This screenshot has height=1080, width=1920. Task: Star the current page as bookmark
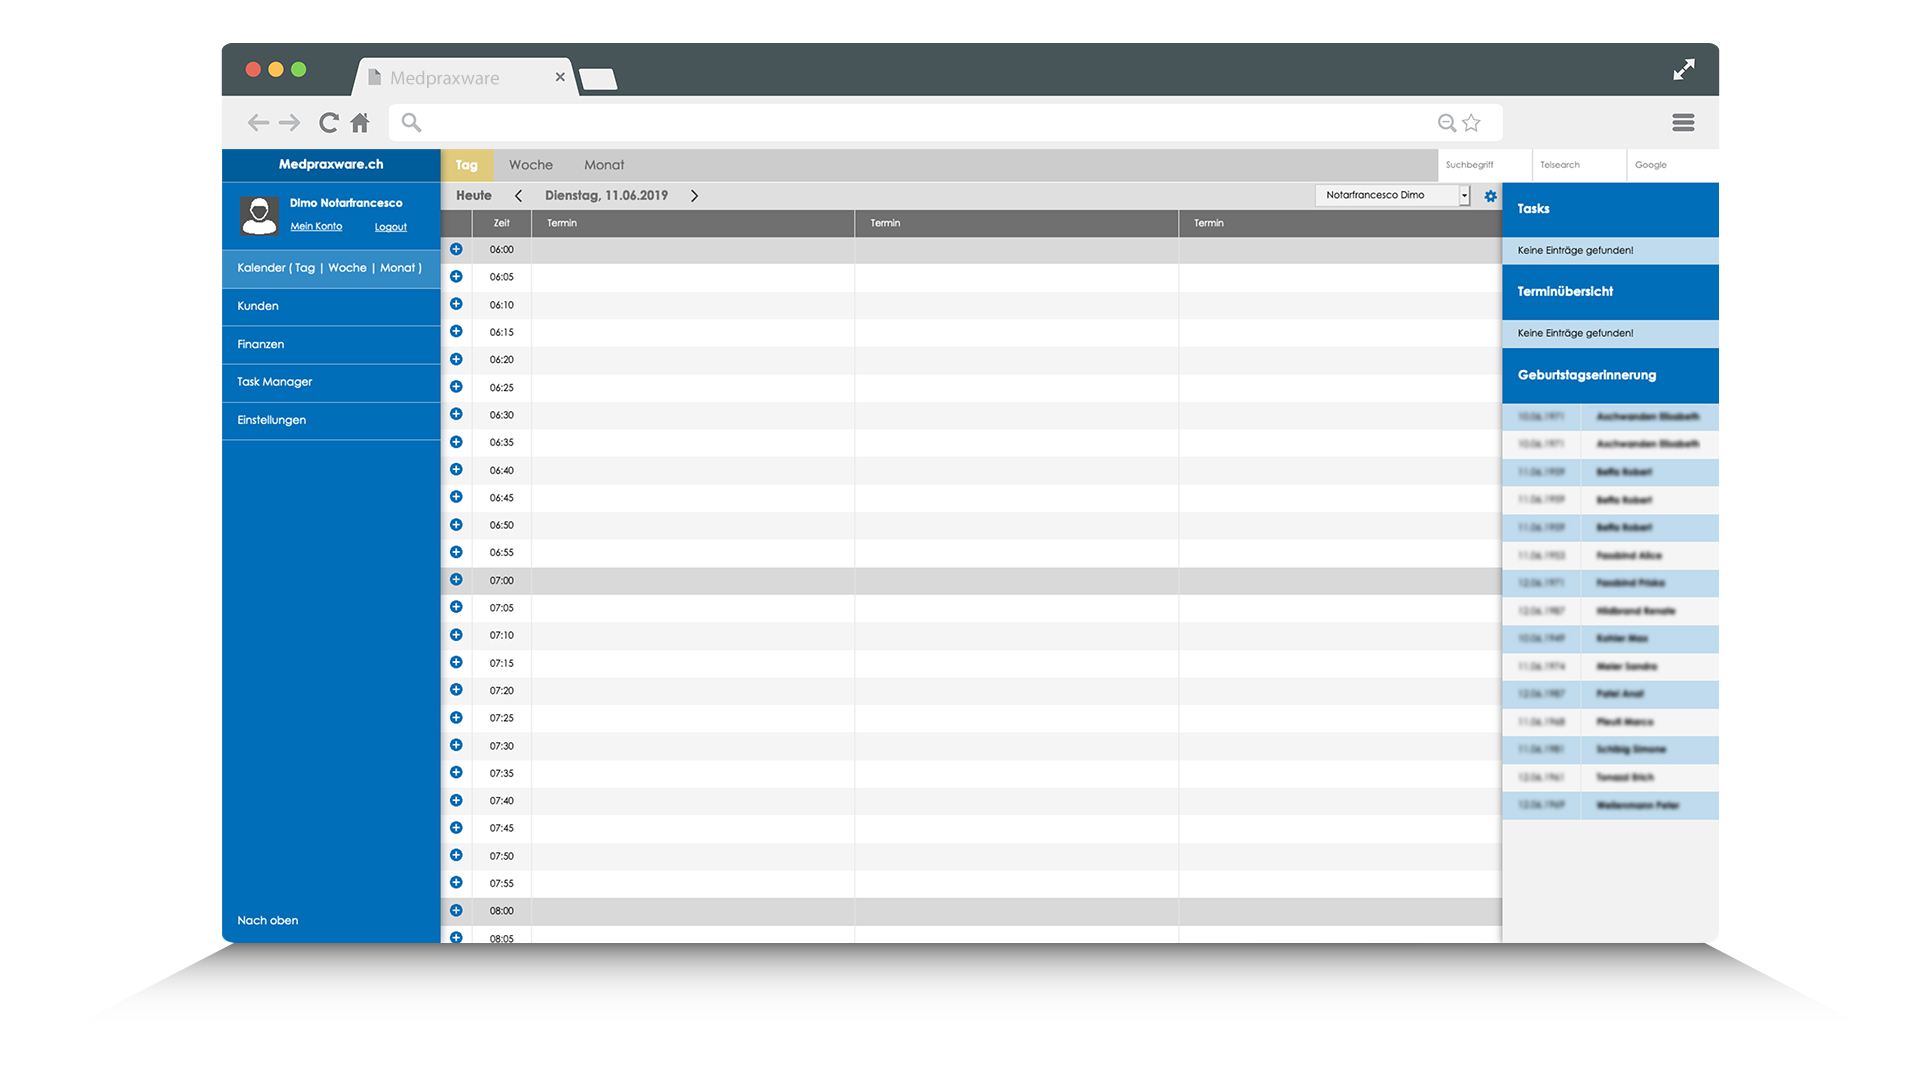coord(1470,122)
